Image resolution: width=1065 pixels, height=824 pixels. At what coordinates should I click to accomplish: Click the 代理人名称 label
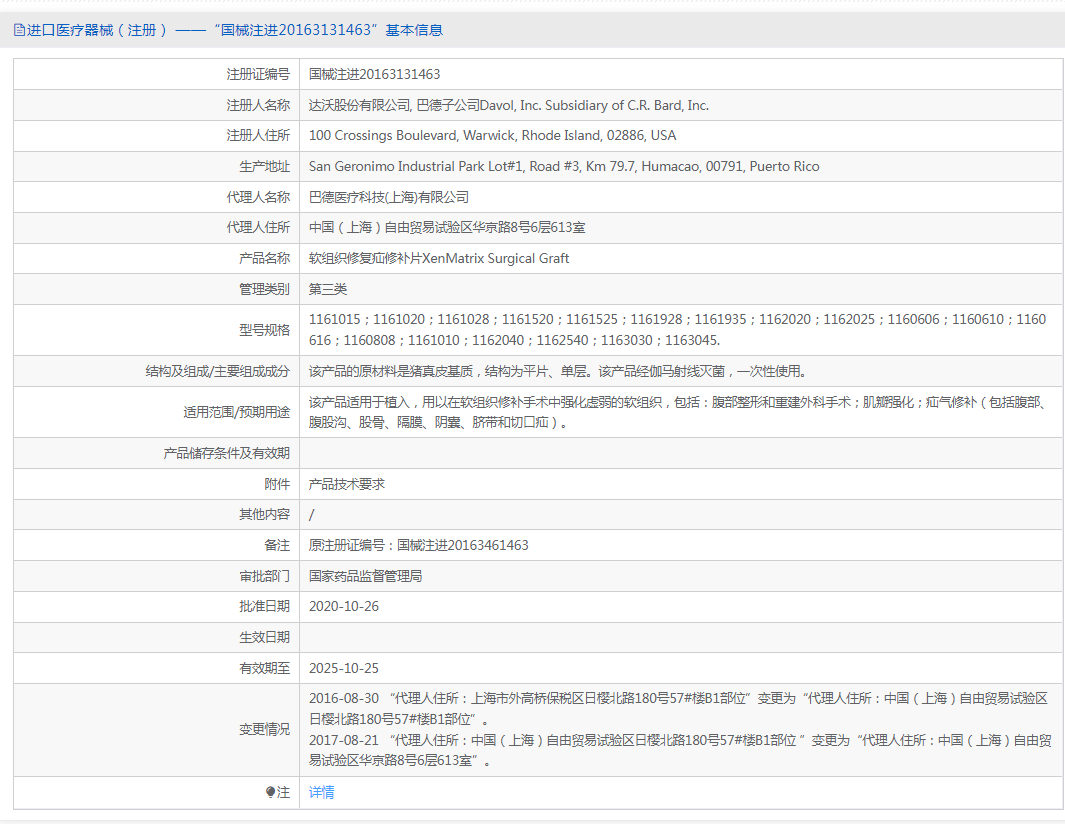[258, 197]
